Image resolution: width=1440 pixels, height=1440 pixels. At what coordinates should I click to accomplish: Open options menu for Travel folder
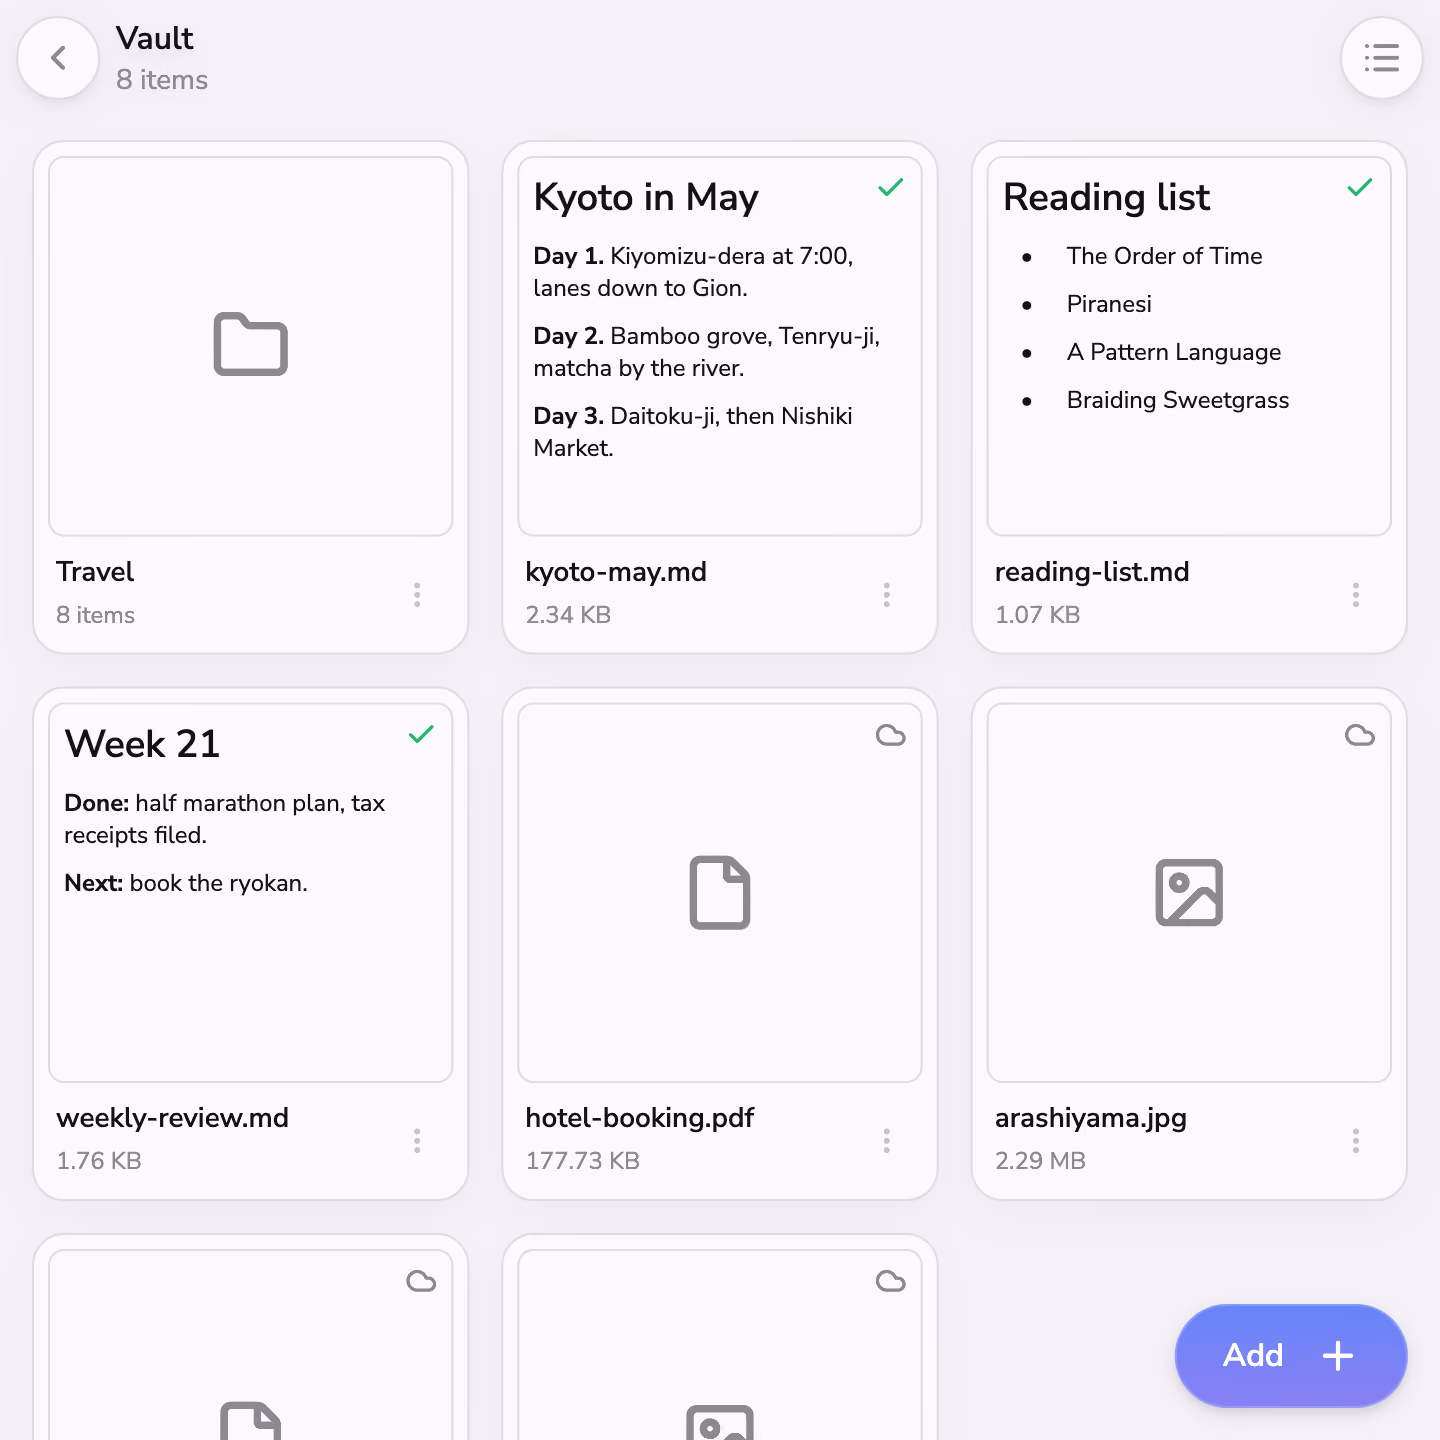417,595
